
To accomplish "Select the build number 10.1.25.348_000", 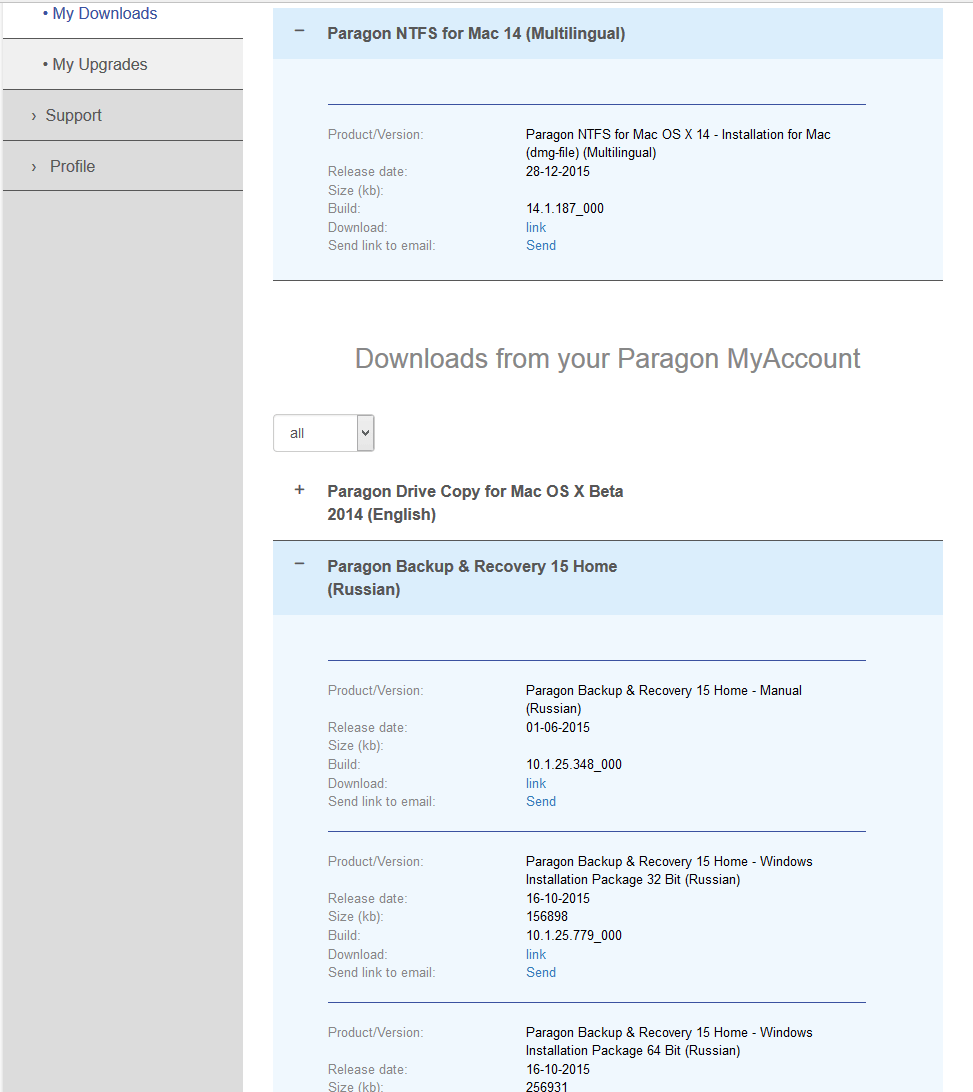I will pos(574,765).
